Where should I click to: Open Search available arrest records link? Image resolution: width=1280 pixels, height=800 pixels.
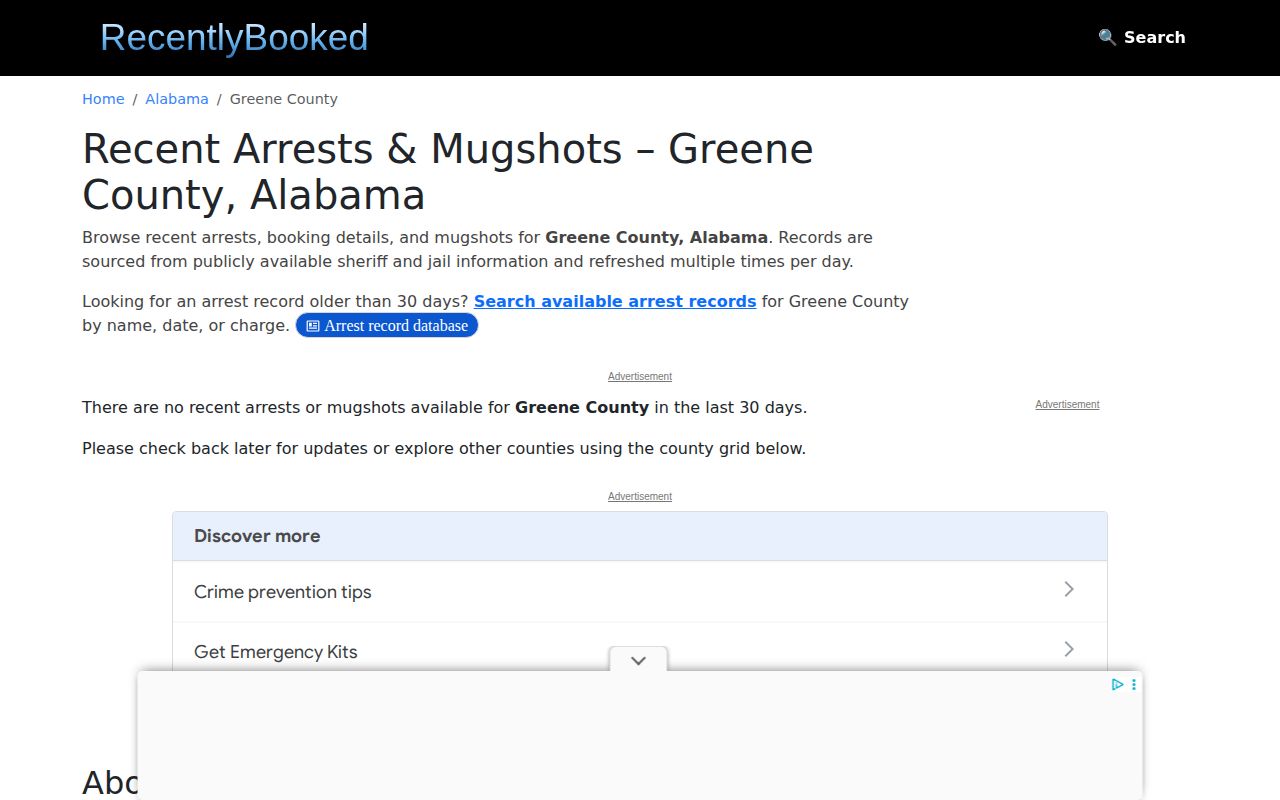(615, 301)
